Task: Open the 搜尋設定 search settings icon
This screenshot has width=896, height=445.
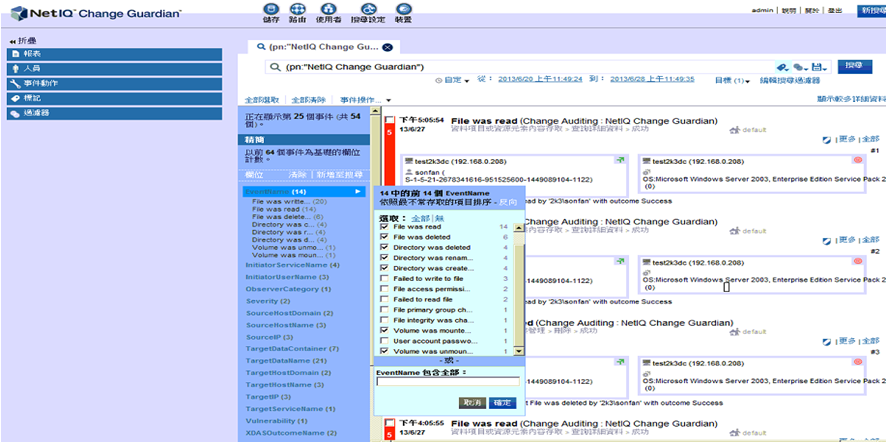Action: click(x=369, y=9)
